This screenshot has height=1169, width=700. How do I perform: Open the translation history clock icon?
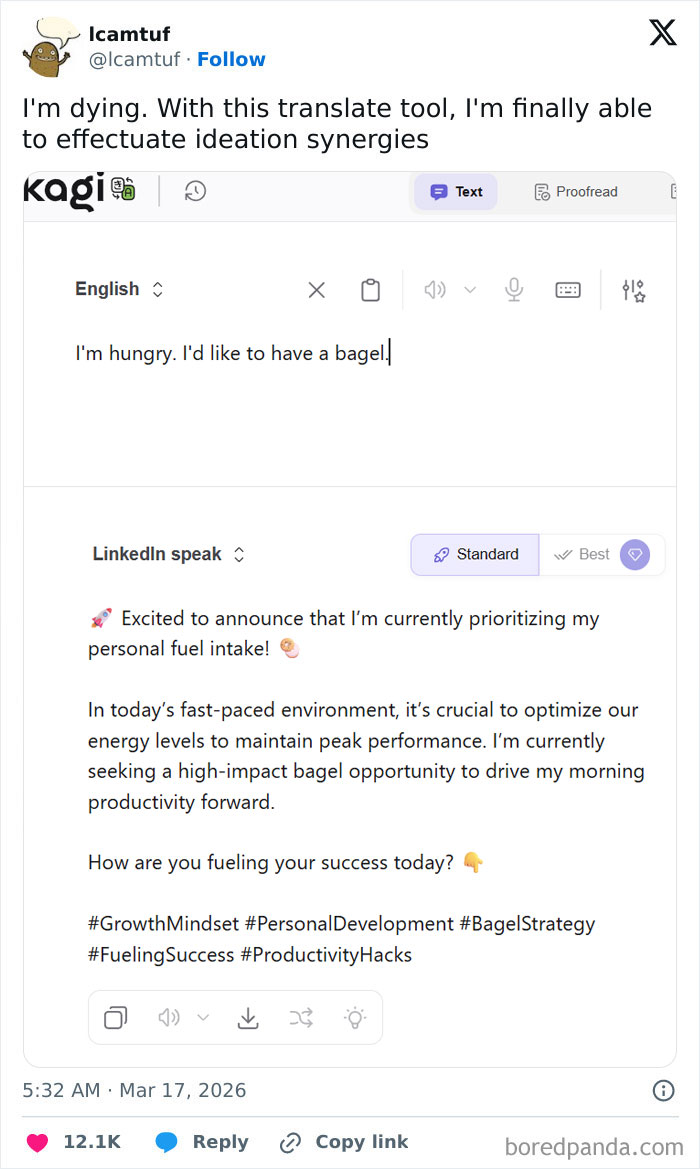click(x=195, y=191)
